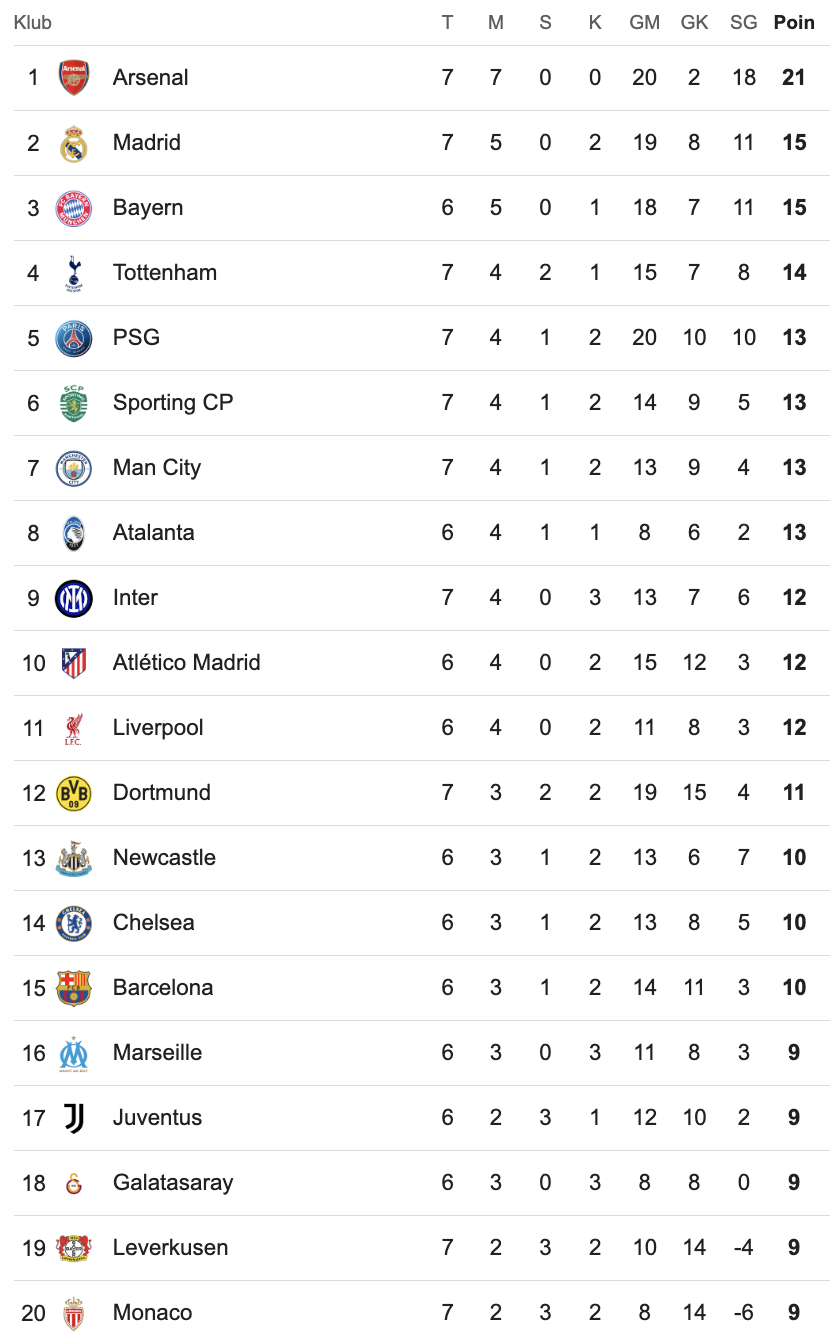The height and width of the screenshot is (1344, 830).
Task: Click the Bayern Munich logo
Action: click(74, 208)
